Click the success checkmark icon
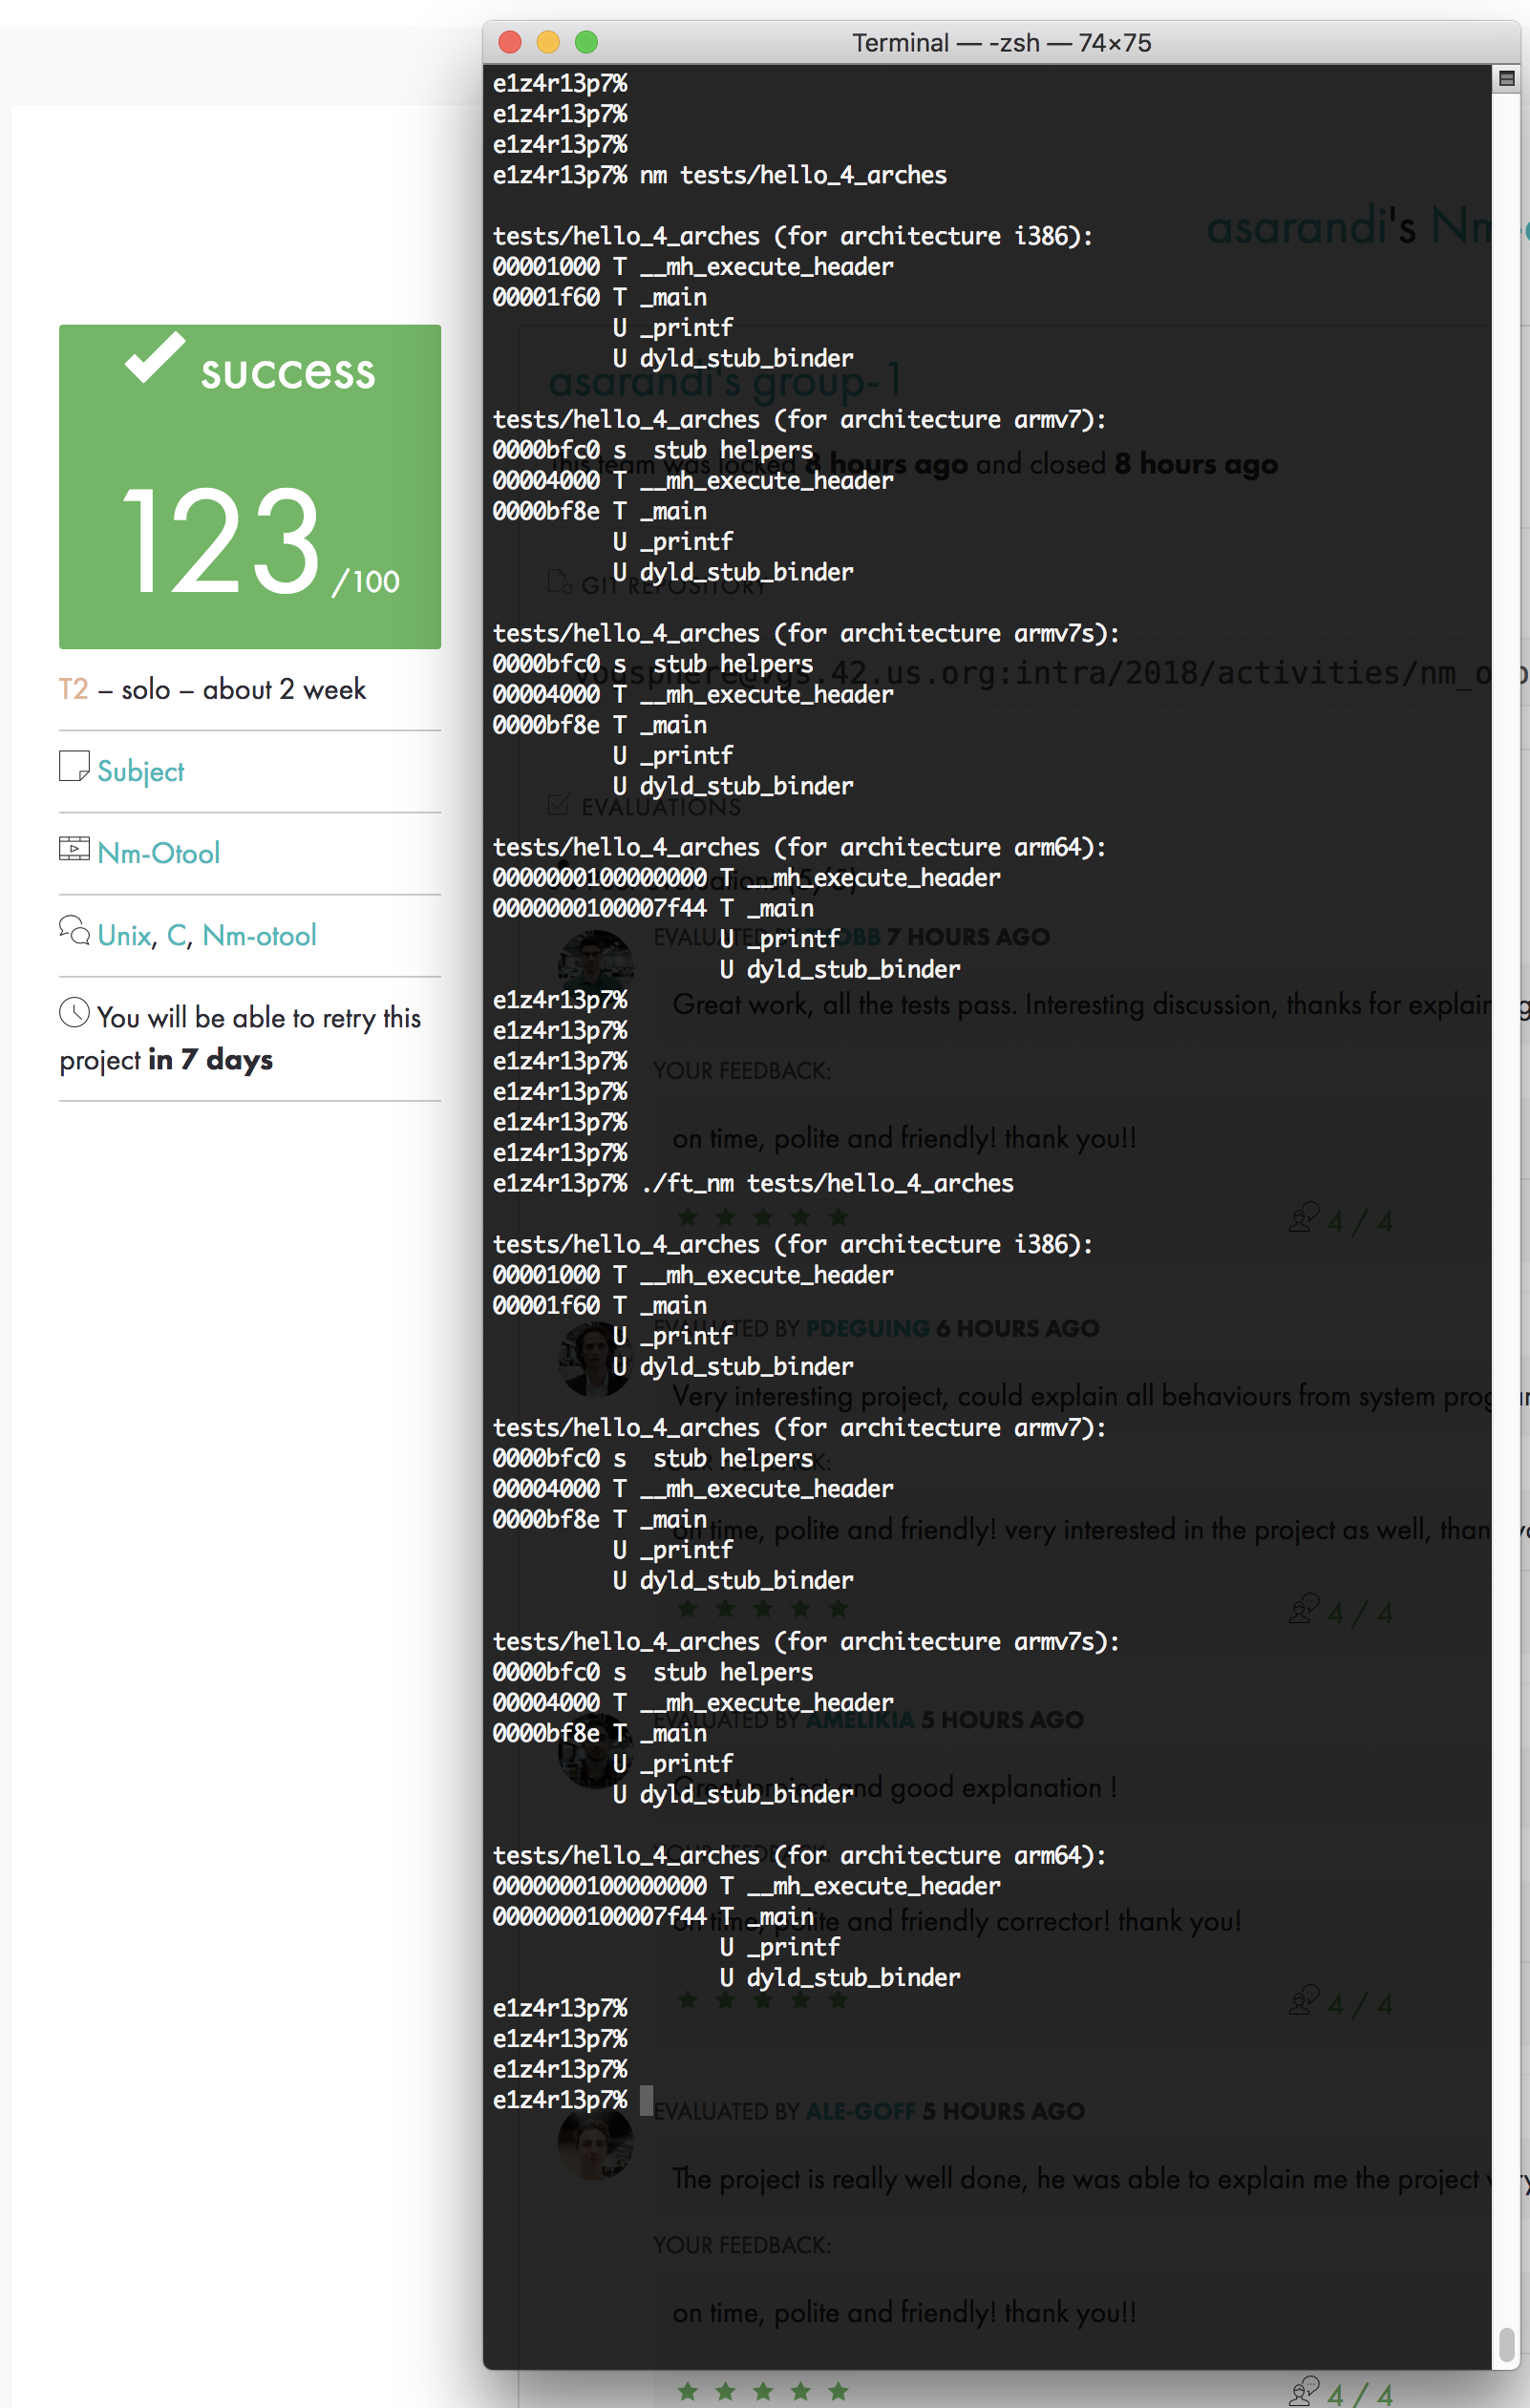Image resolution: width=1530 pixels, height=2408 pixels. click(155, 357)
